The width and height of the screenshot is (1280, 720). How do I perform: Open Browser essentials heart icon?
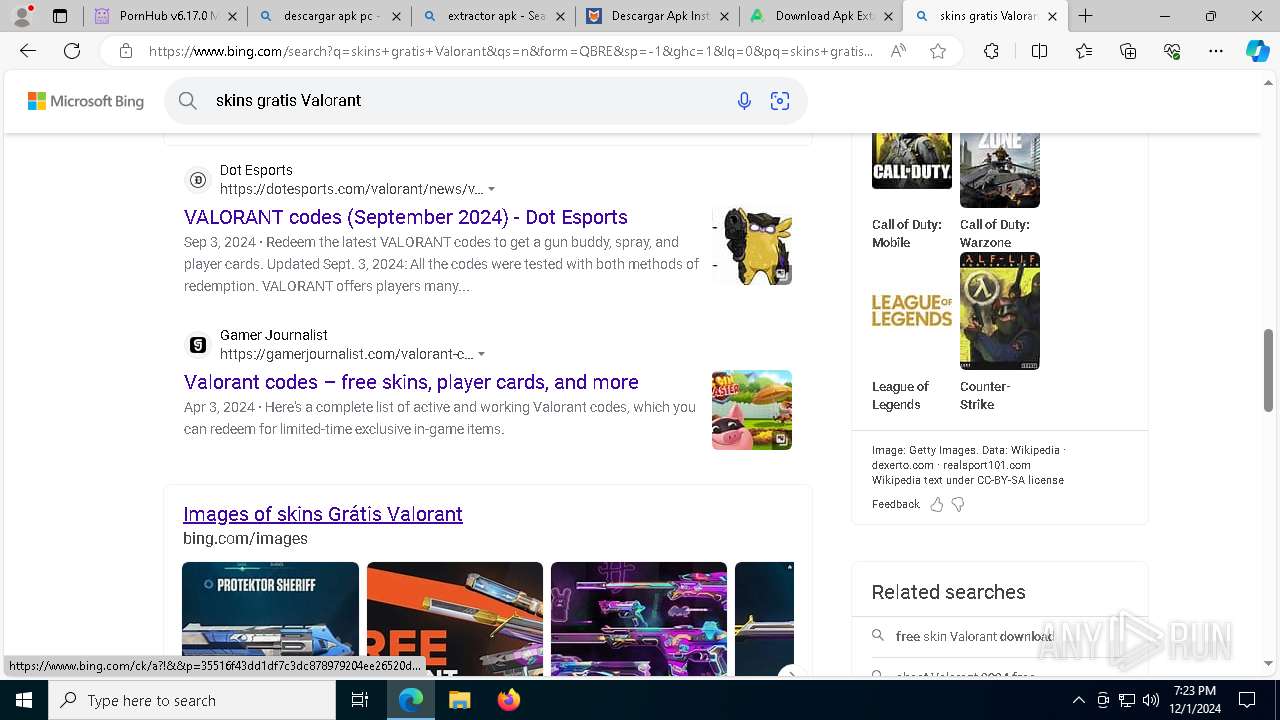point(1172,51)
